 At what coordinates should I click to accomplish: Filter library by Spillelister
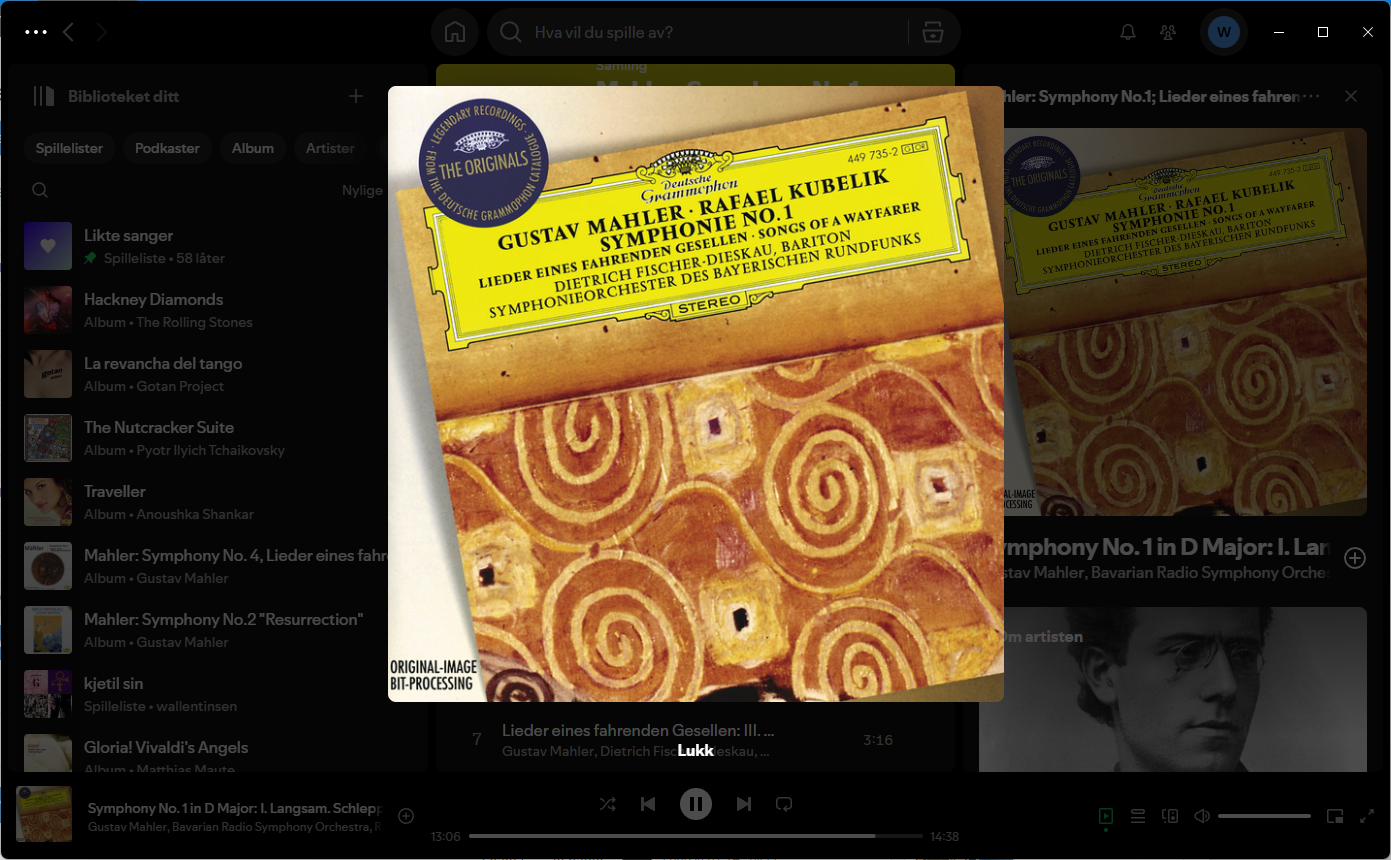pyautogui.click(x=70, y=148)
